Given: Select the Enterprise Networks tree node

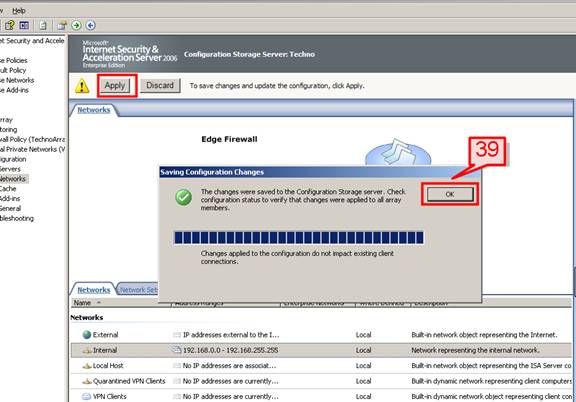Looking at the screenshot, I should 17,80.
